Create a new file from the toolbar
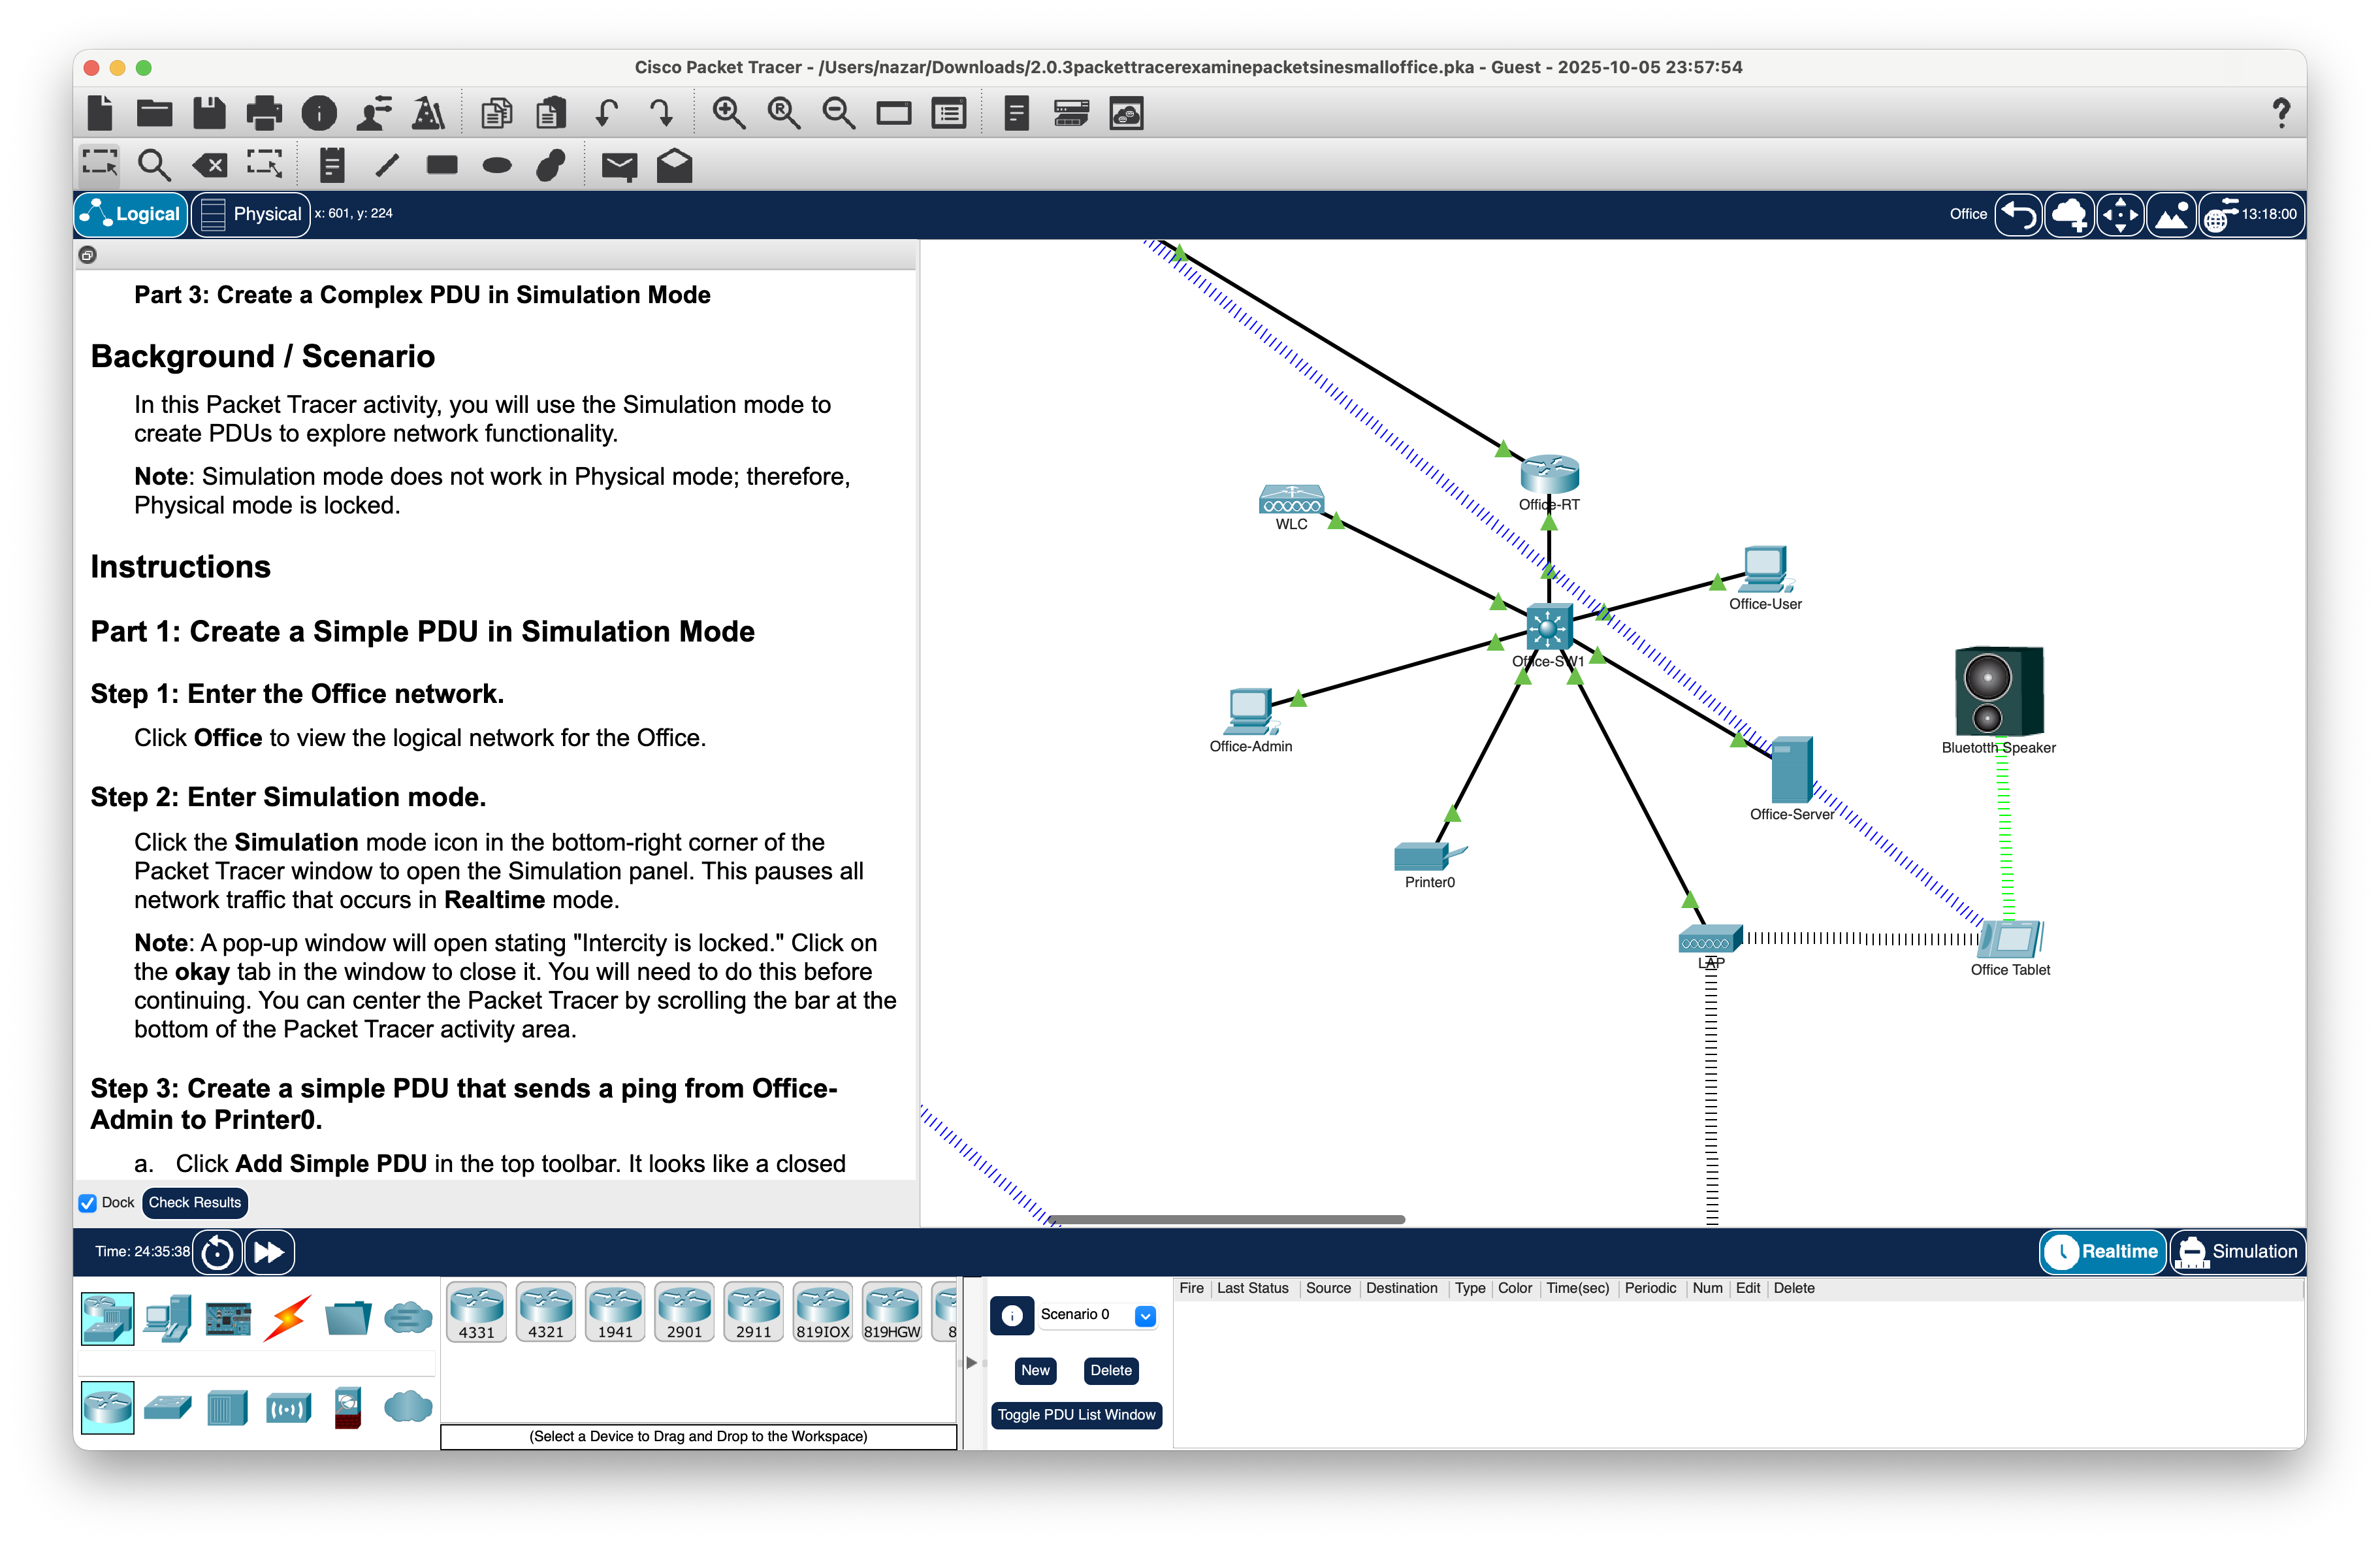Image resolution: width=2380 pixels, height=1547 pixels. 100,113
